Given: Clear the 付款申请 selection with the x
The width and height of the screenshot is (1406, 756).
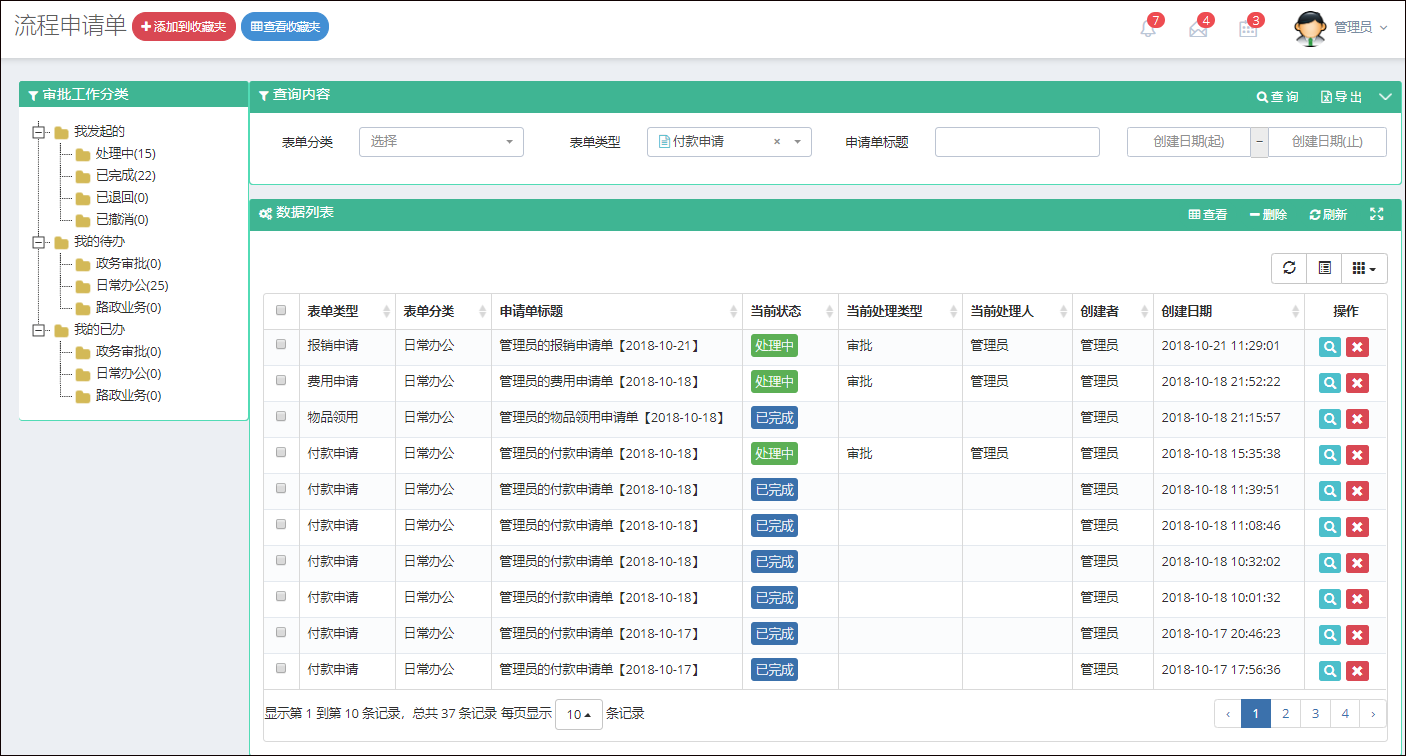Looking at the screenshot, I should point(777,142).
